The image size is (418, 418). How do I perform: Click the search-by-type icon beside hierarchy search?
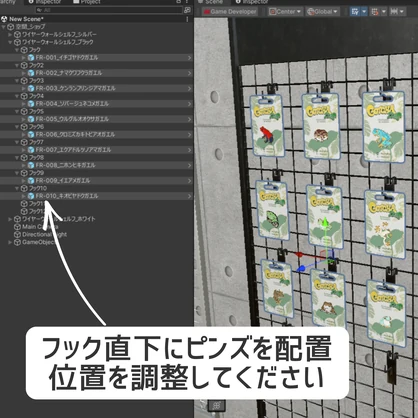[x=187, y=10]
